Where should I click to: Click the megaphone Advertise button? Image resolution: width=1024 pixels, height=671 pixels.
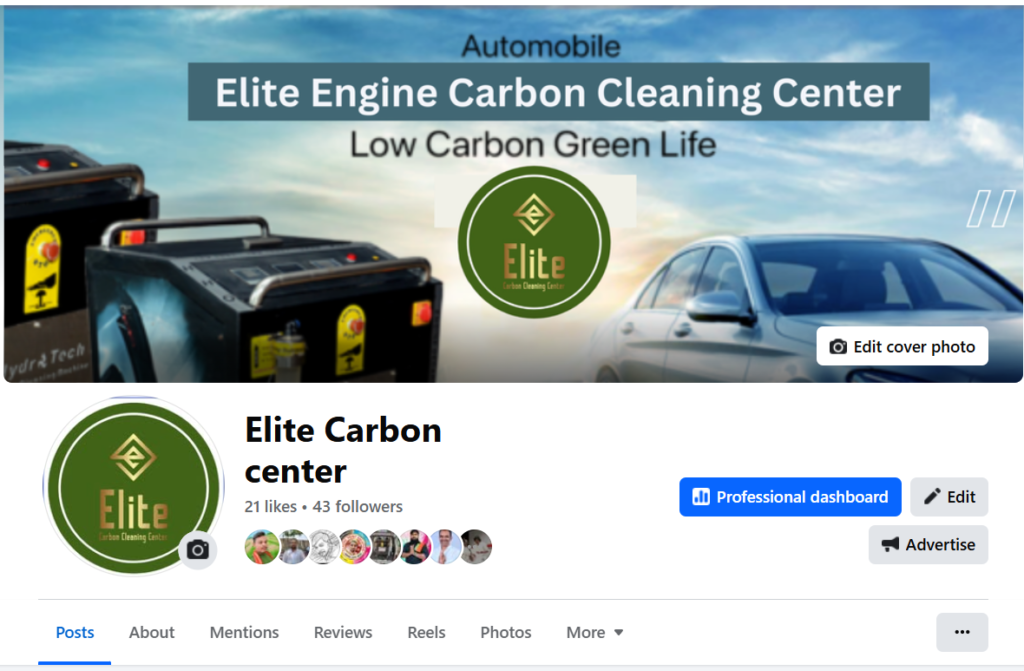[x=928, y=544]
